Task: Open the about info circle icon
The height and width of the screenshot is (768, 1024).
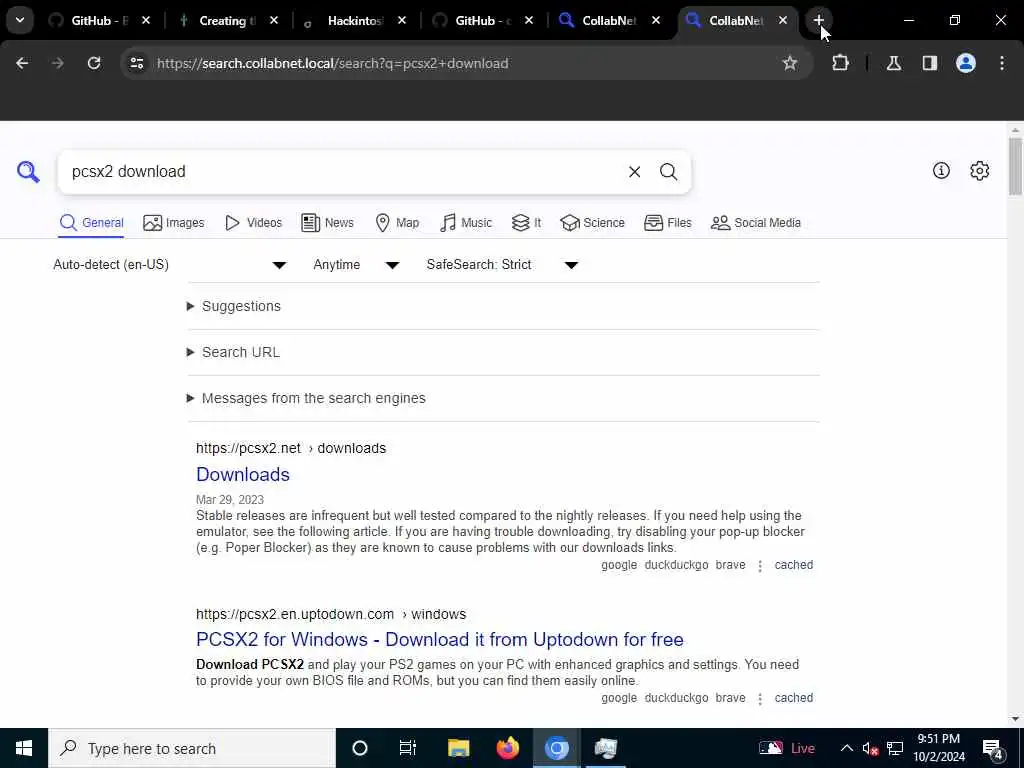Action: tap(941, 170)
